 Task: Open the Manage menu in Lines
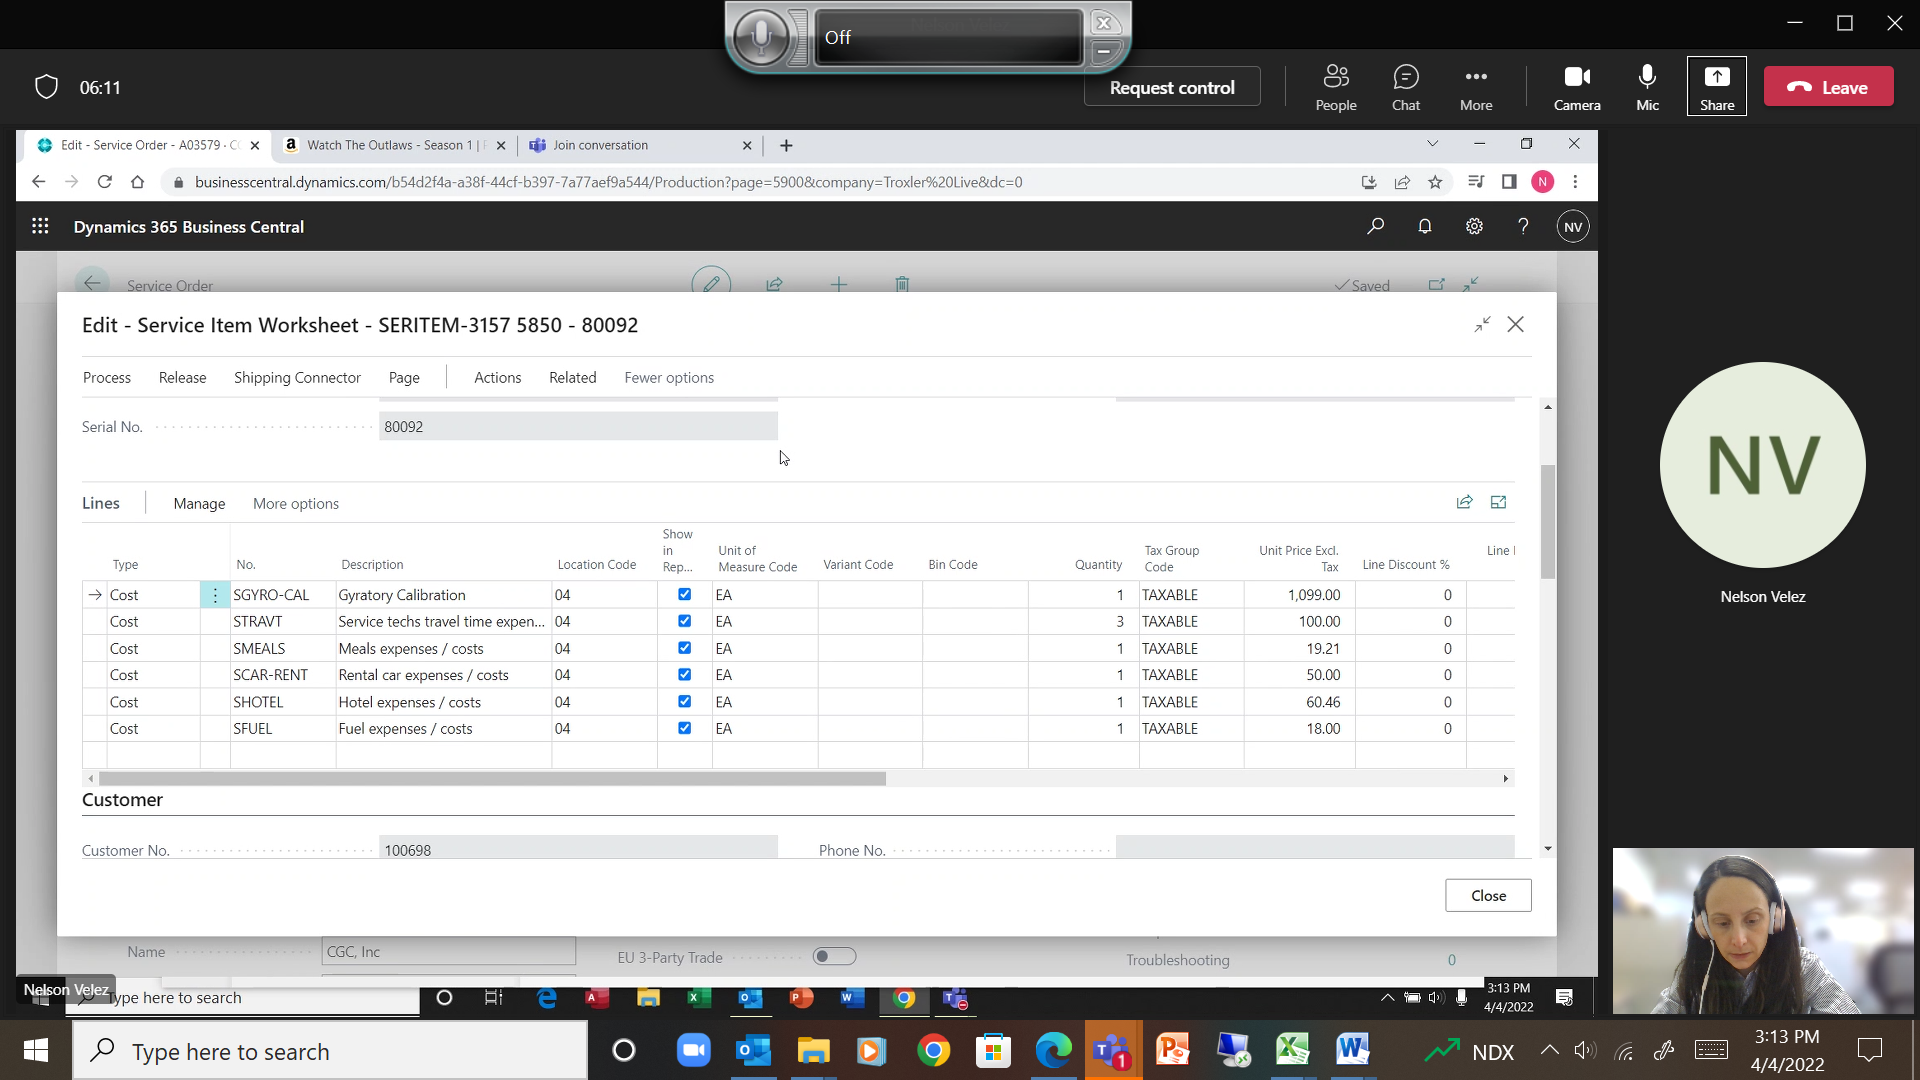pyautogui.click(x=199, y=504)
